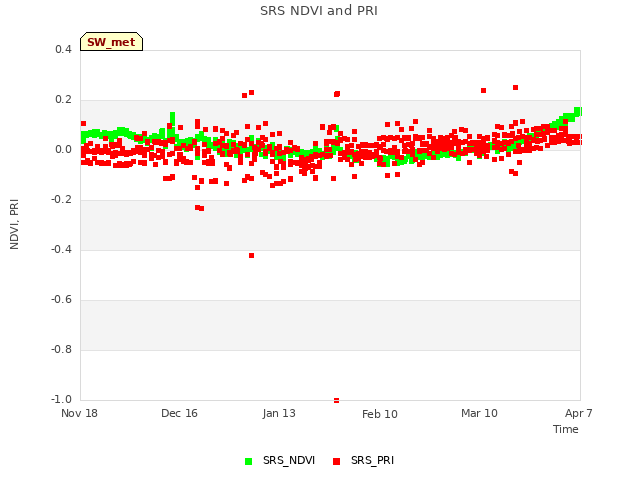Select the Dec 16 x-axis label
Image resolution: width=640 pixels, height=480 pixels.
click(179, 413)
